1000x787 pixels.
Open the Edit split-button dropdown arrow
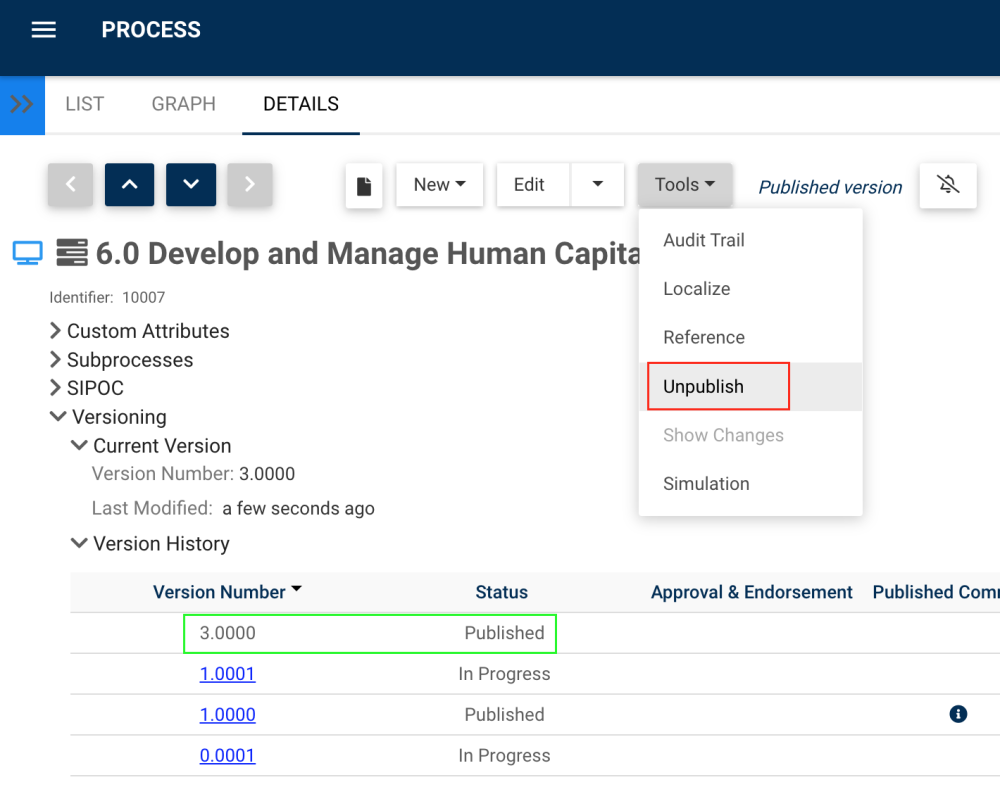pyautogui.click(x=598, y=185)
